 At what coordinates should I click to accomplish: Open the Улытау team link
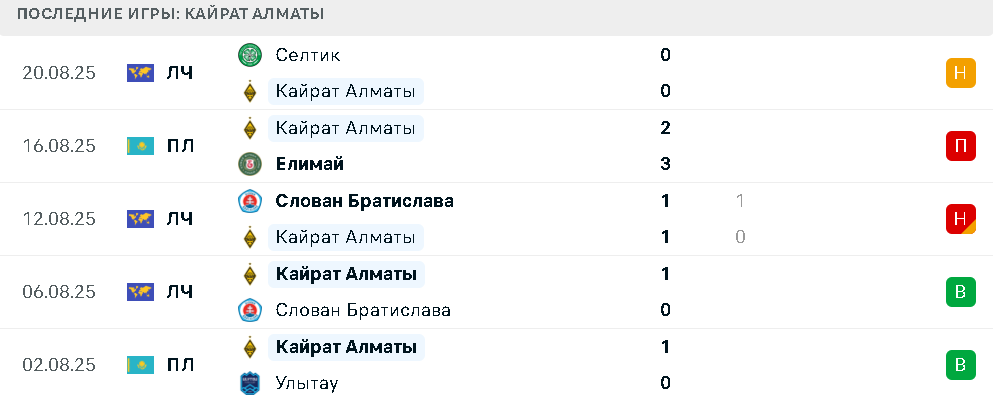(x=307, y=384)
